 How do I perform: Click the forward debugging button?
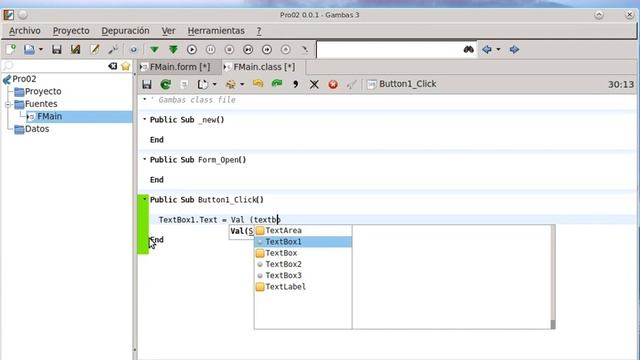[x=267, y=49]
